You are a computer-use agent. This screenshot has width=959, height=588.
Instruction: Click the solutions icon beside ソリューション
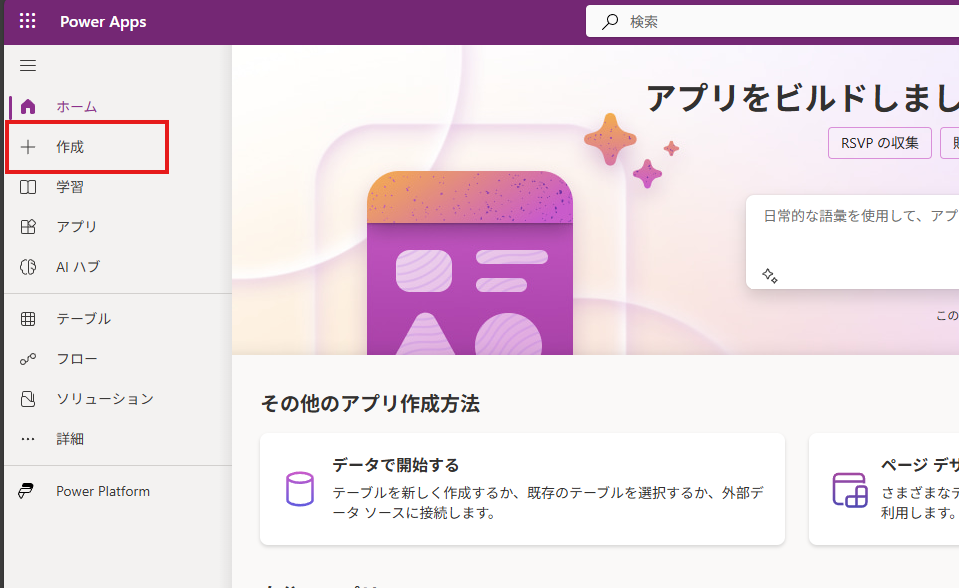[x=28, y=399]
